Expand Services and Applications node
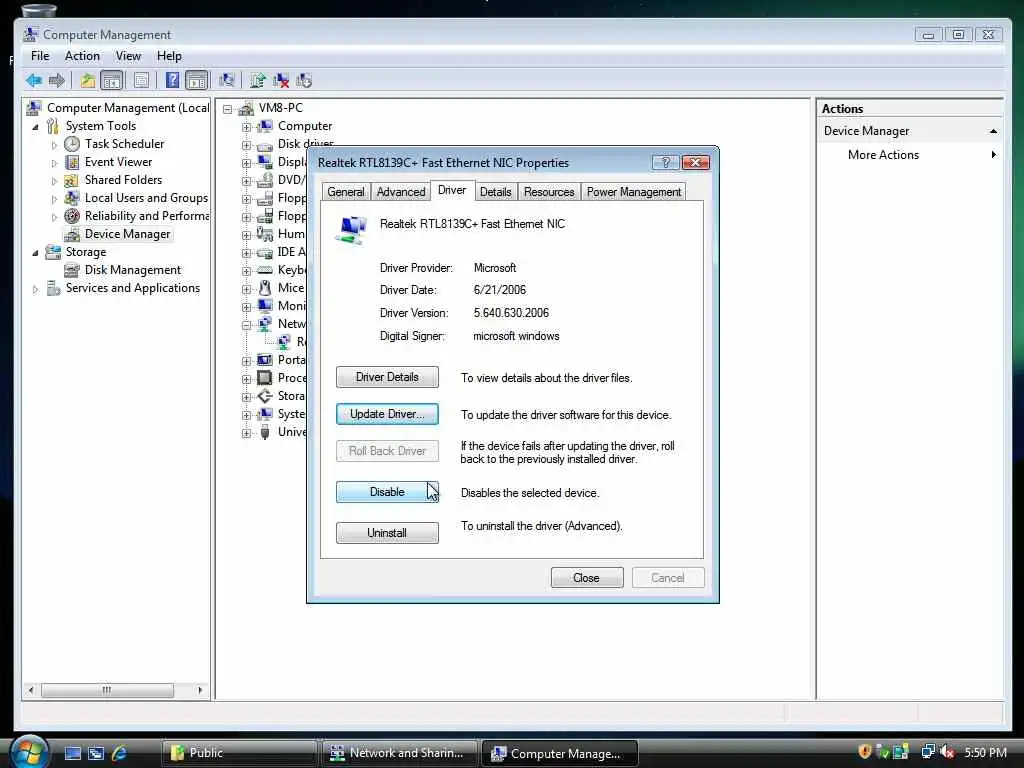This screenshot has height=768, width=1024. coord(35,289)
